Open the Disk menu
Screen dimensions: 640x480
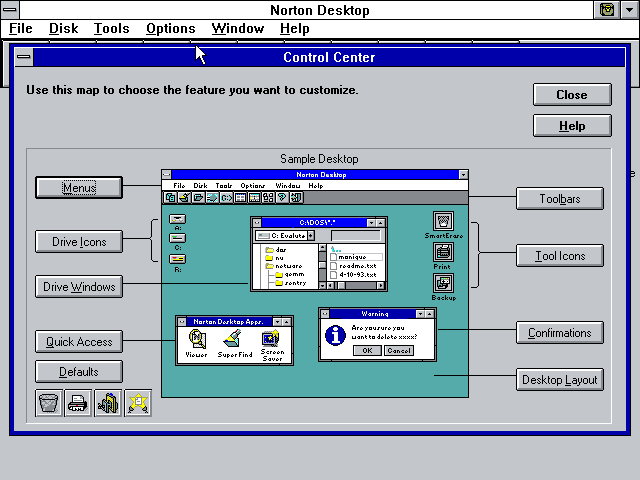tap(63, 29)
